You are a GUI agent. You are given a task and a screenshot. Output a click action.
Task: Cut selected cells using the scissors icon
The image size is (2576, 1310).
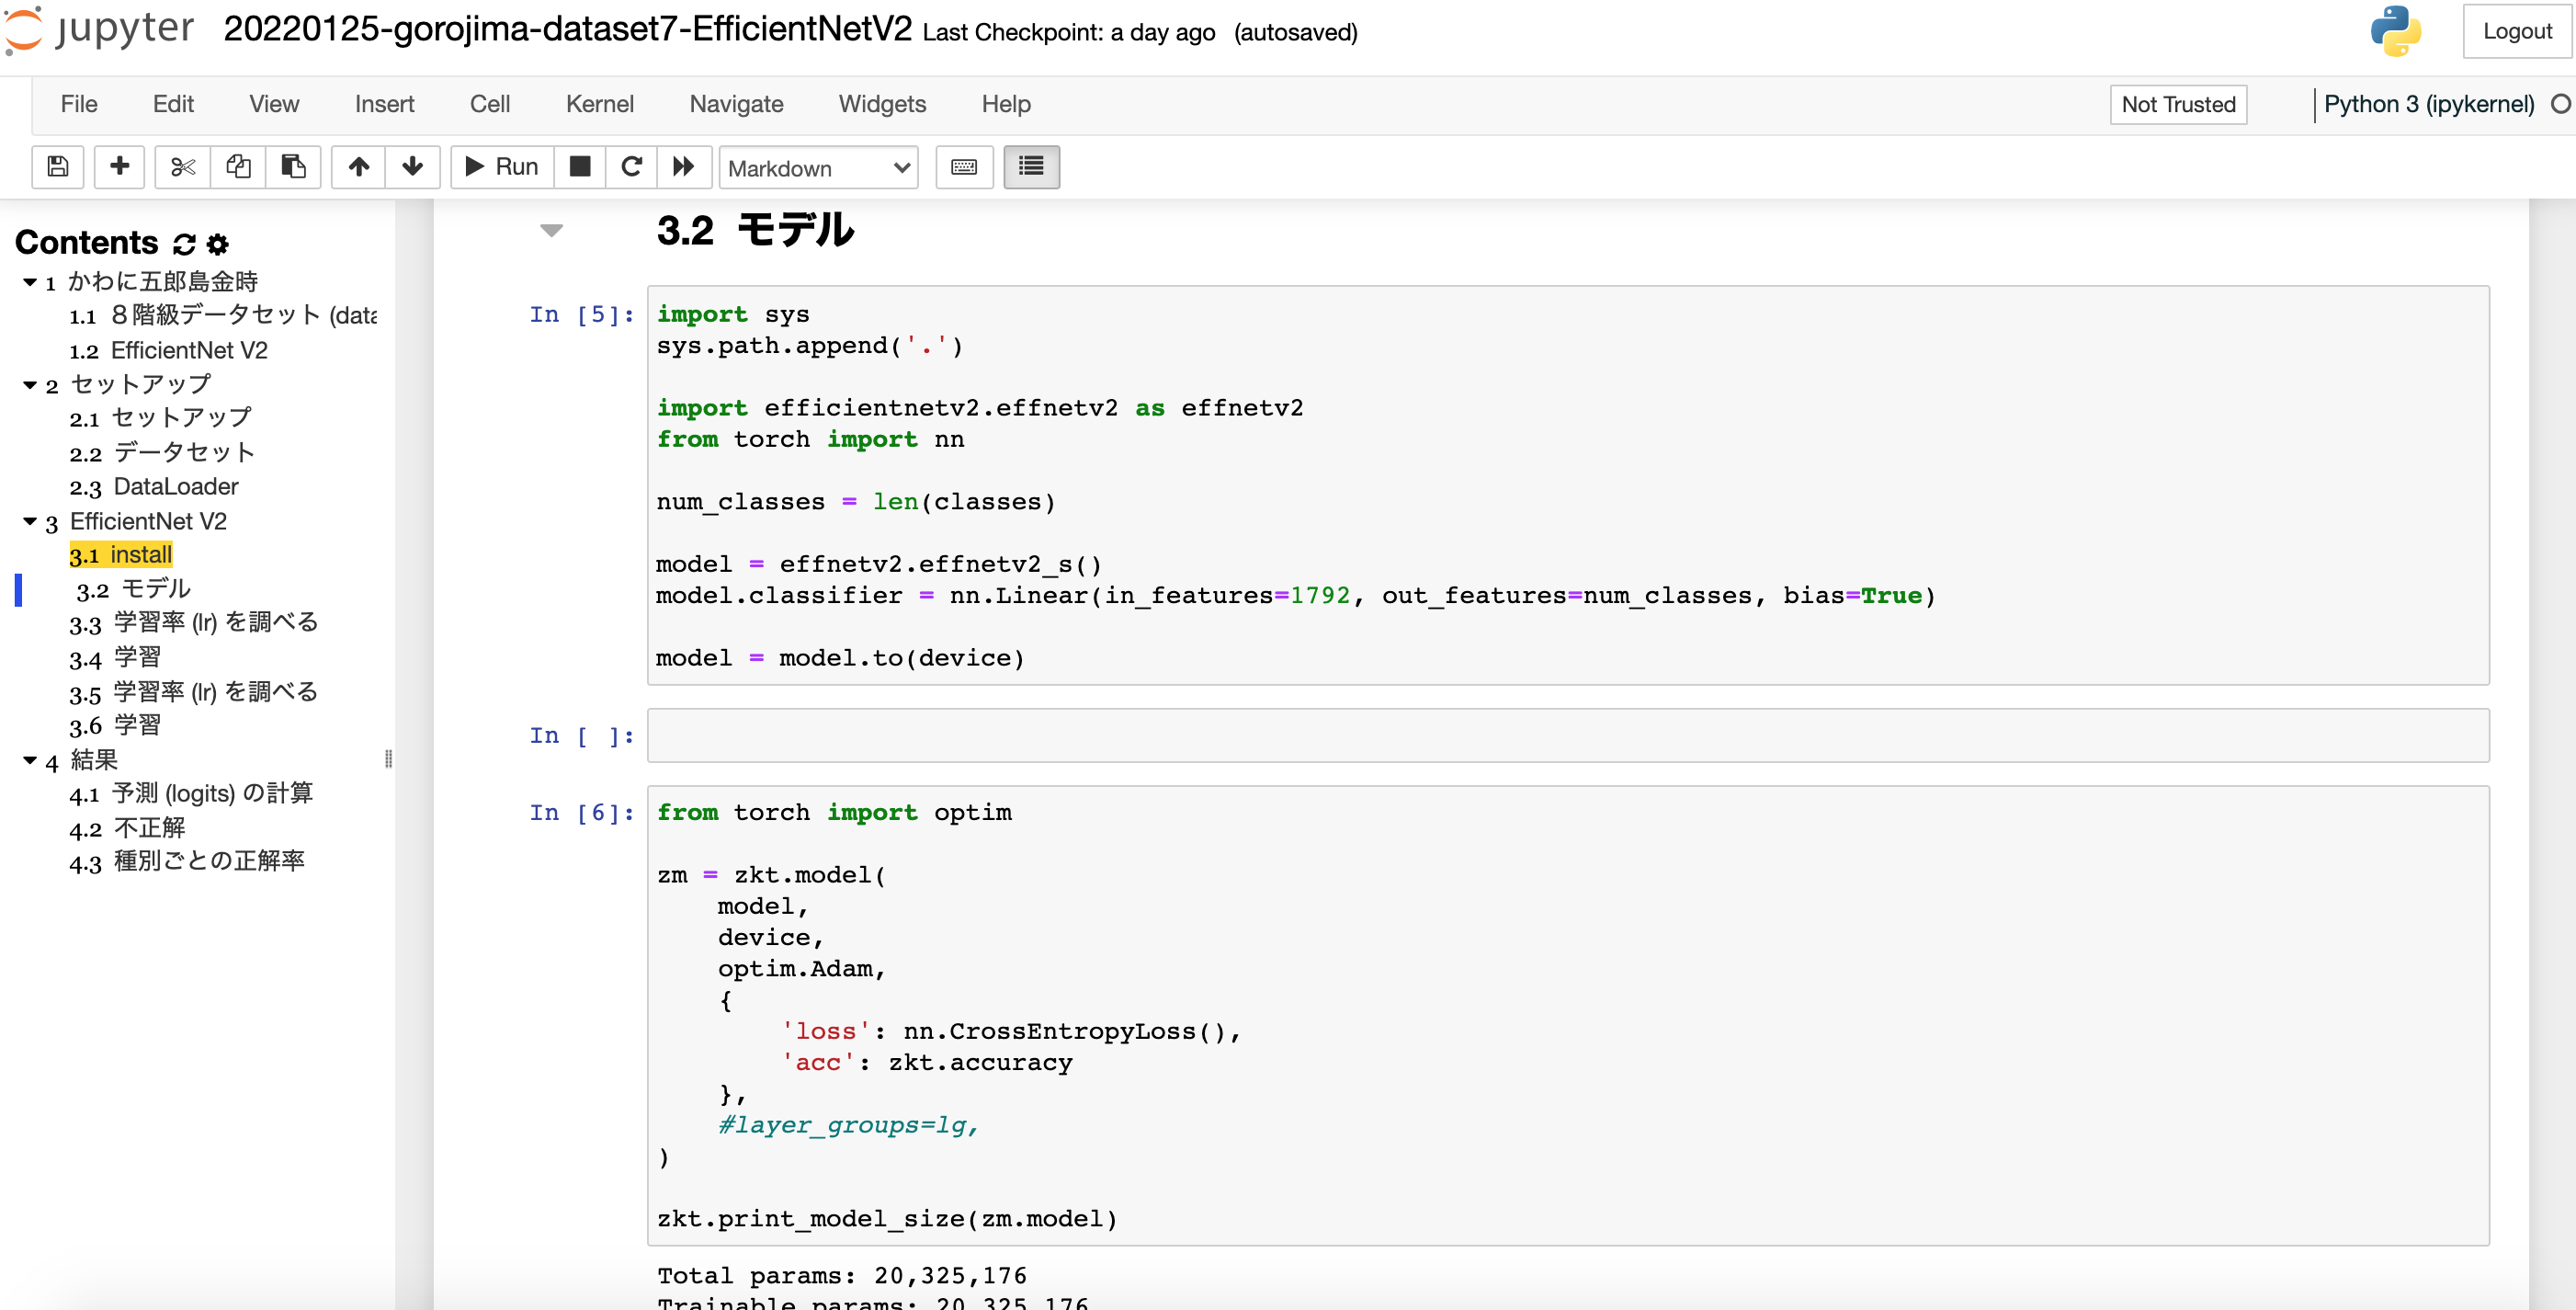[x=182, y=167]
